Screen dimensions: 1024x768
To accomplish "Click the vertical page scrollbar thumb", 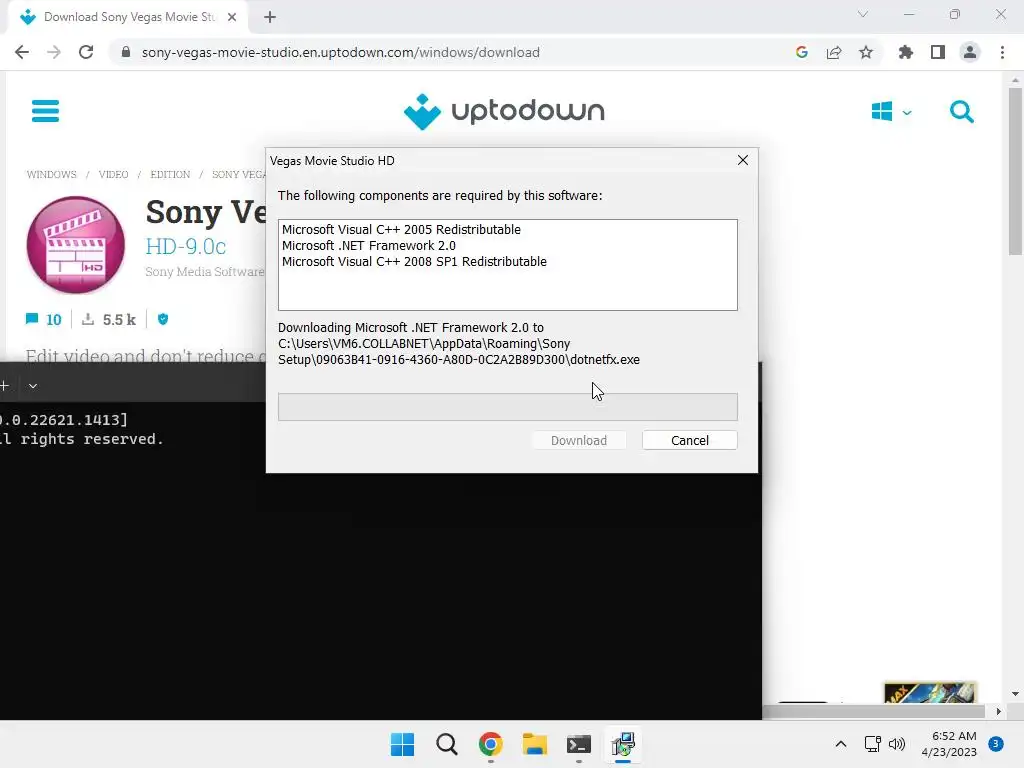I will 1015,171.
